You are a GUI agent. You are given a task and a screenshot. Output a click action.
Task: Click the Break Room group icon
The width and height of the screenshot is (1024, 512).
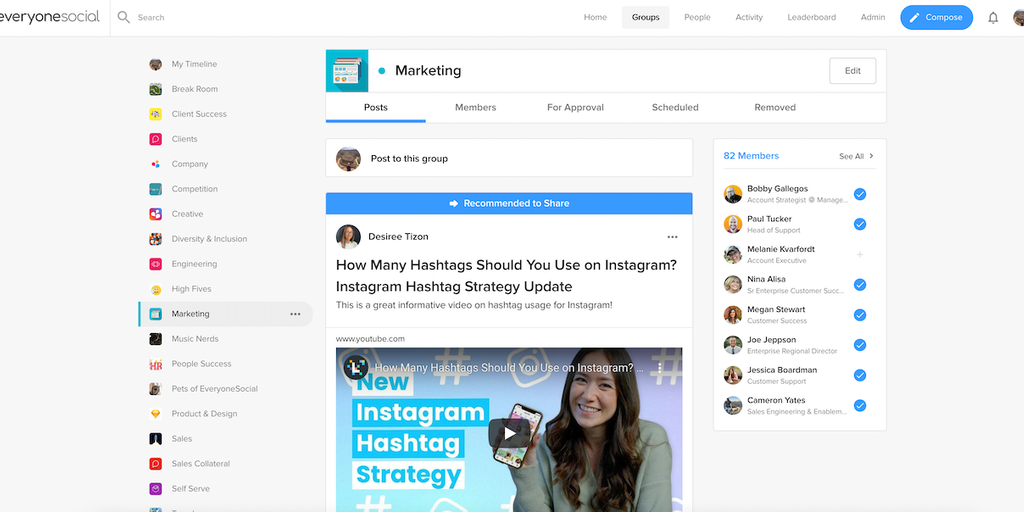[155, 89]
